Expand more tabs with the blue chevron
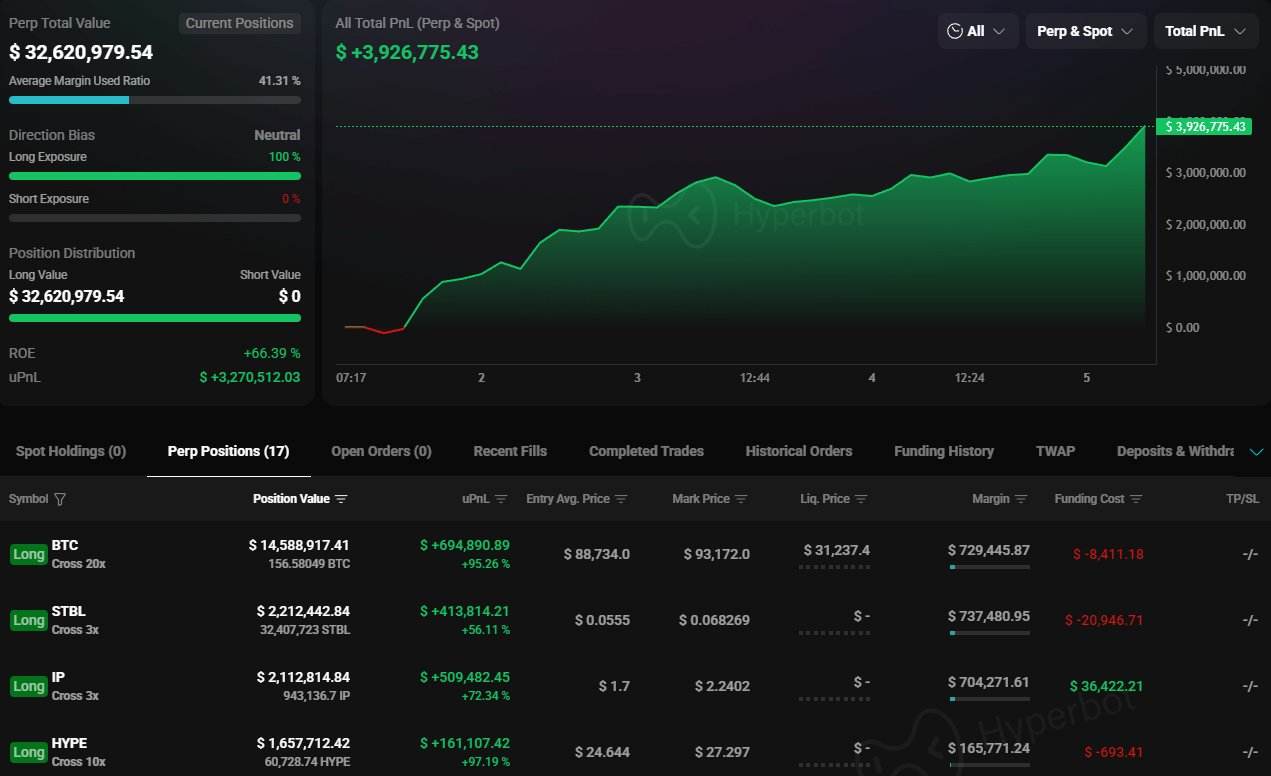This screenshot has height=776, width=1271. coord(1256,452)
